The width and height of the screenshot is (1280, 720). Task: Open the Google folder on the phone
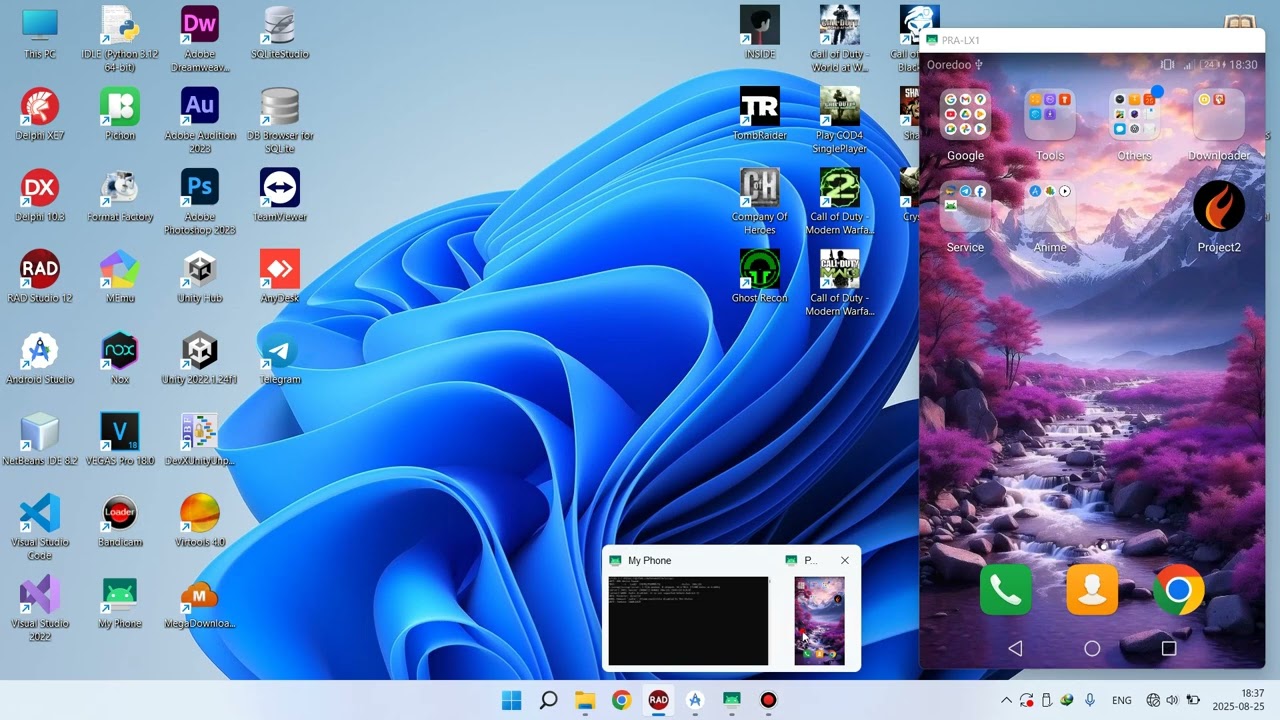coord(965,125)
